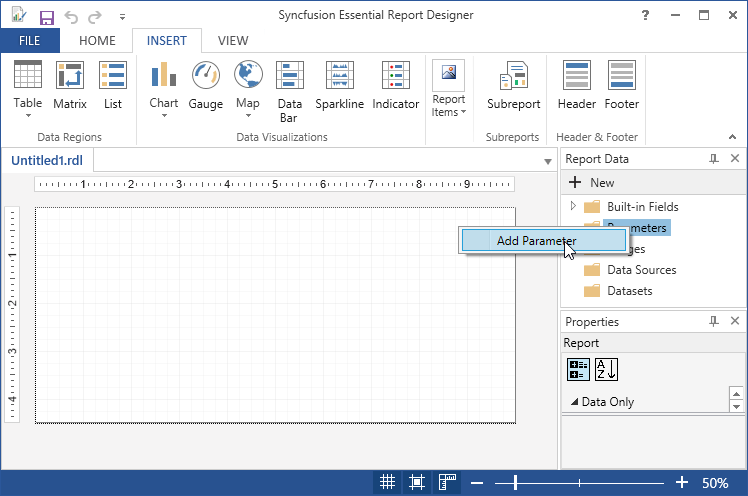Open the FILE tab
The width and height of the screenshot is (748, 496).
tap(30, 41)
